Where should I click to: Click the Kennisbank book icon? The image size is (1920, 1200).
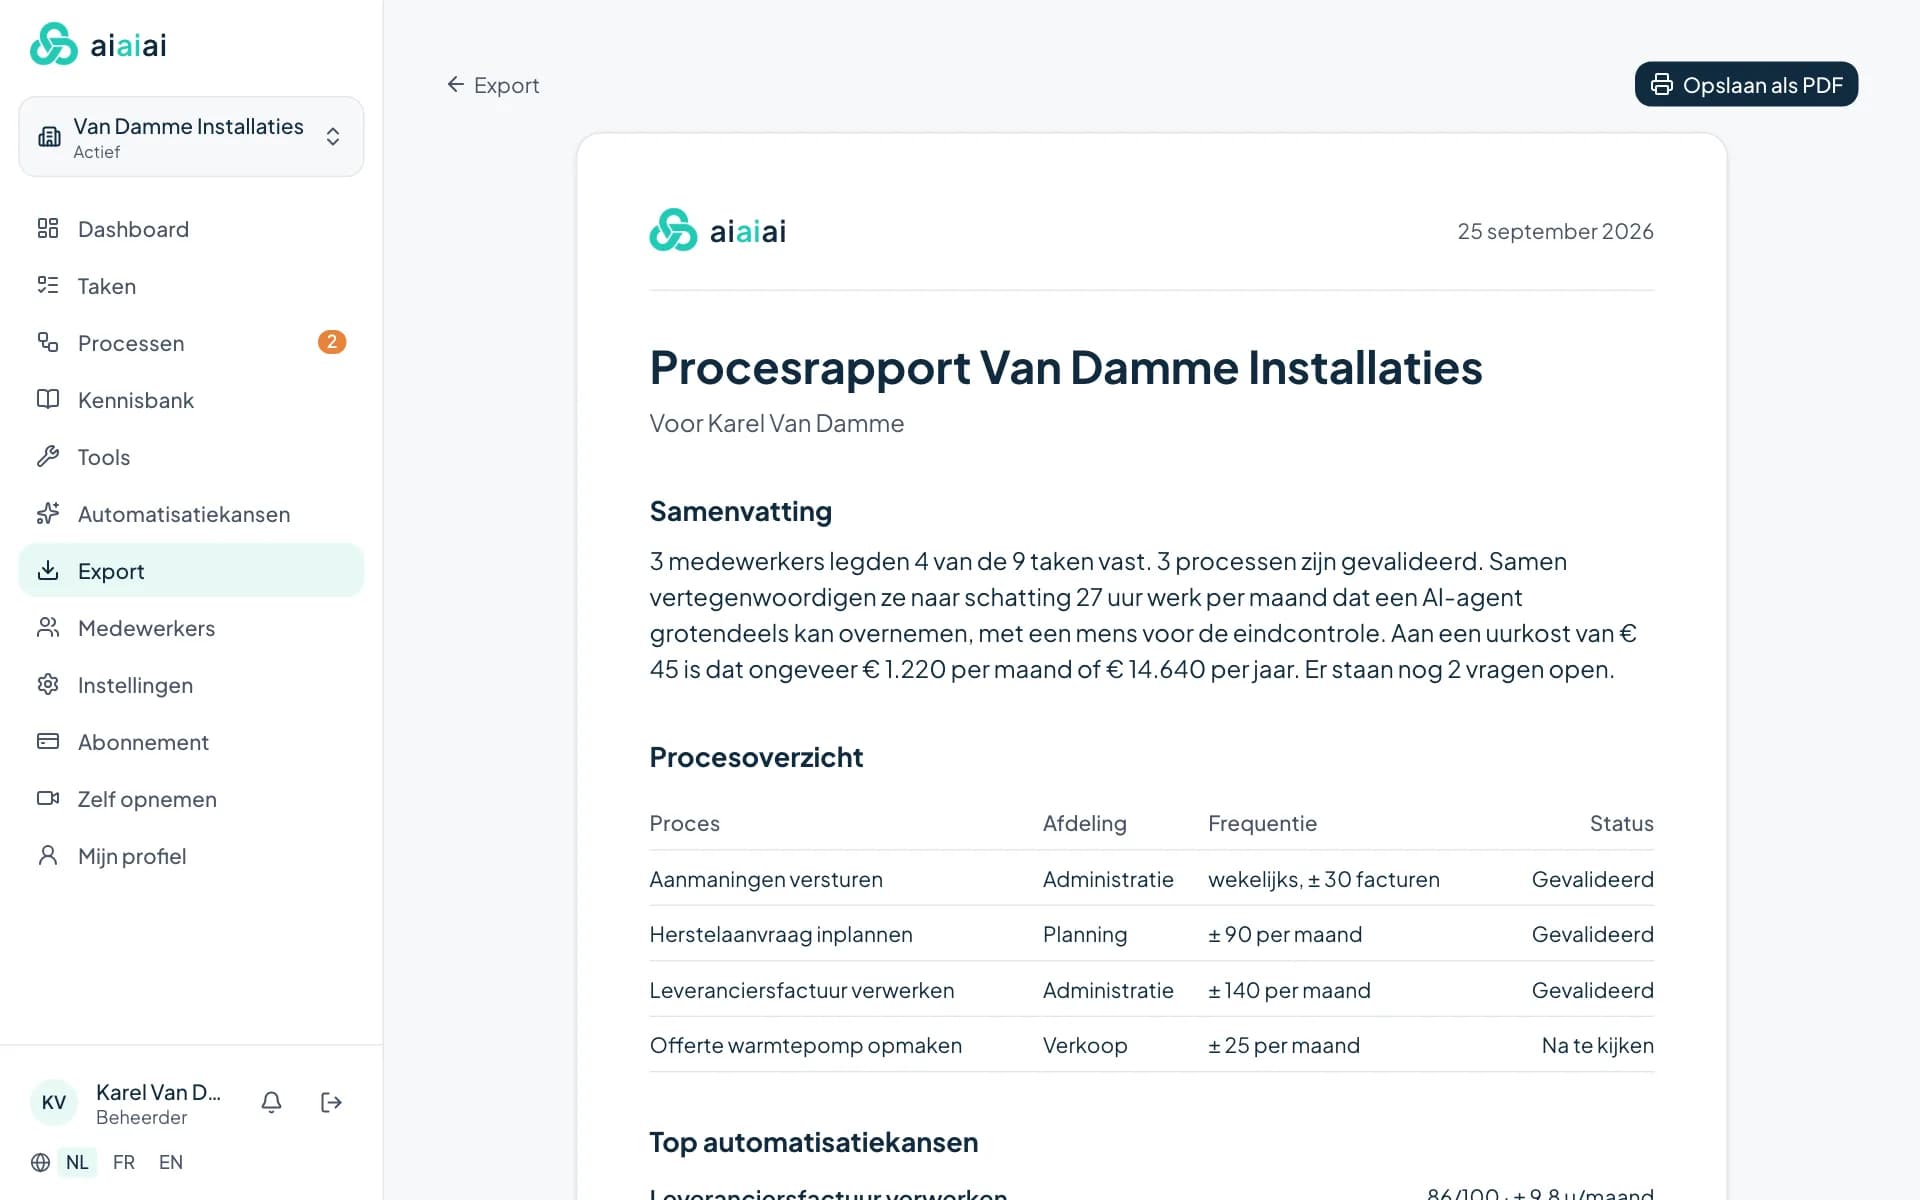click(x=48, y=400)
